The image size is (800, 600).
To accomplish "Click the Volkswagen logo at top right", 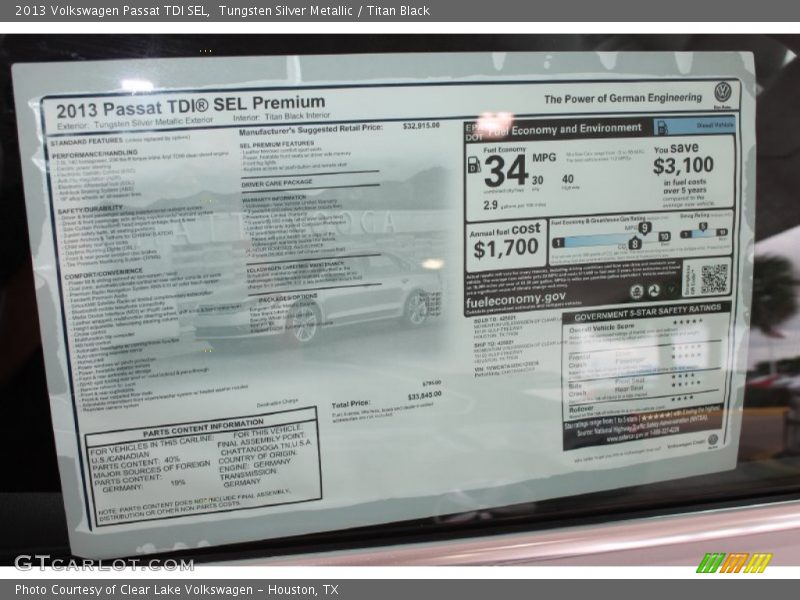I will point(722,93).
